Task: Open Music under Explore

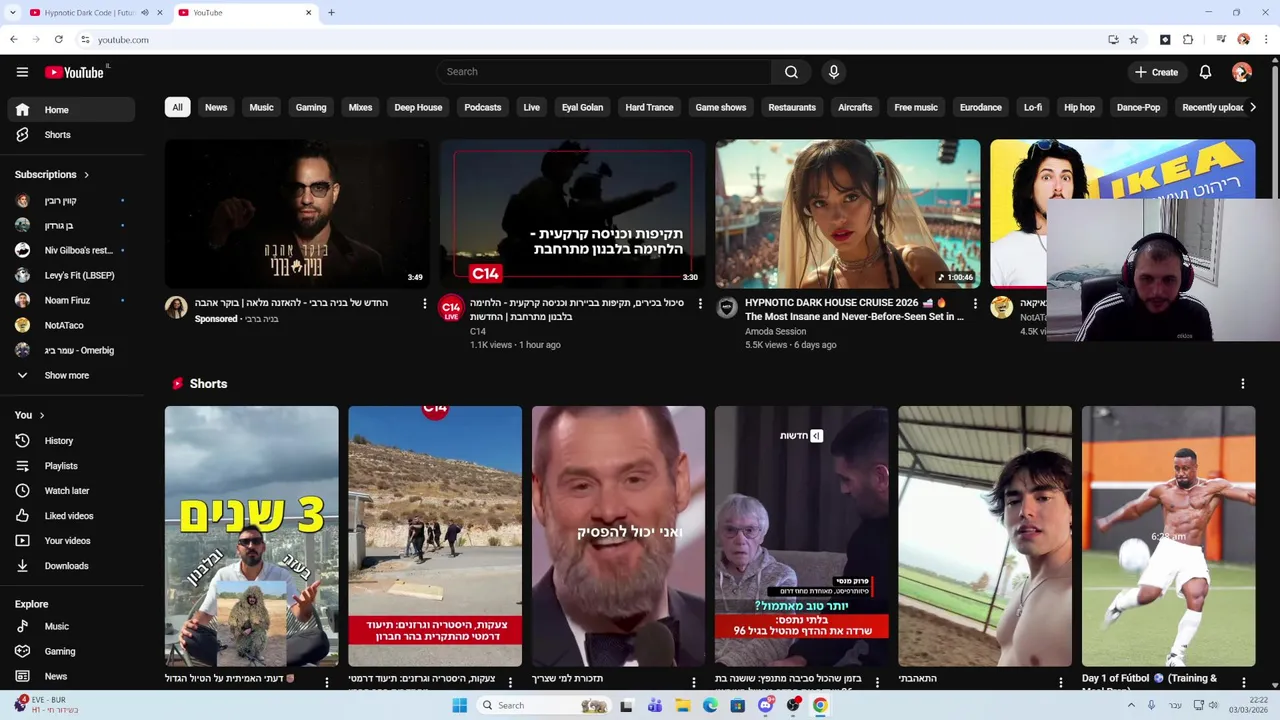Action: coord(70,627)
